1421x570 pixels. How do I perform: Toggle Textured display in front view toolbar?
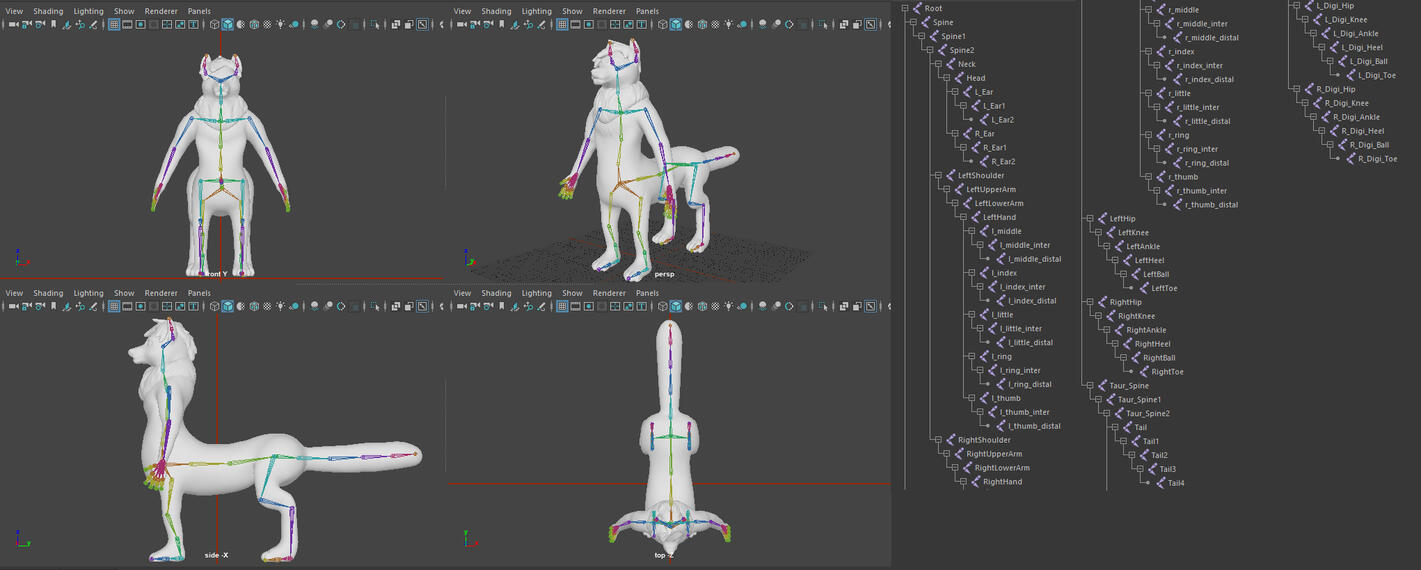coord(267,24)
